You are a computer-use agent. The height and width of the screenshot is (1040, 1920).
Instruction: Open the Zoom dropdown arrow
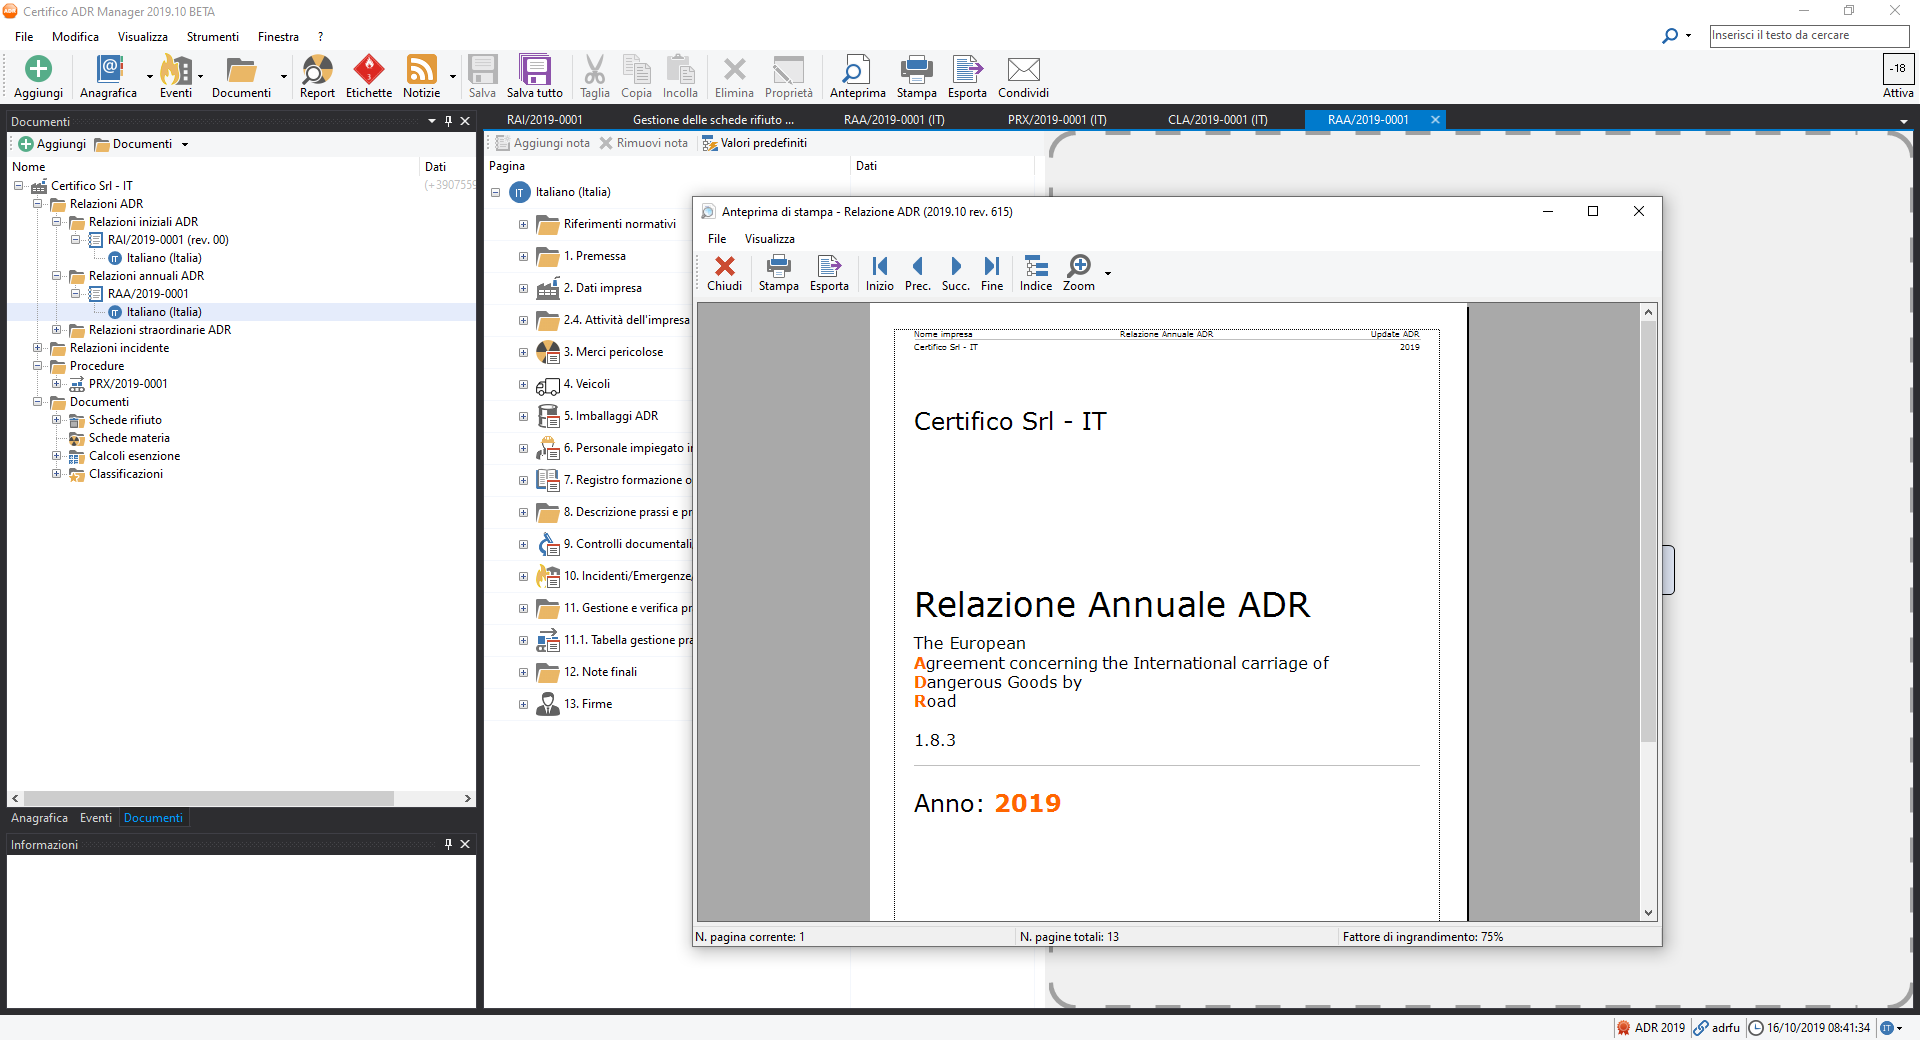[x=1108, y=273]
